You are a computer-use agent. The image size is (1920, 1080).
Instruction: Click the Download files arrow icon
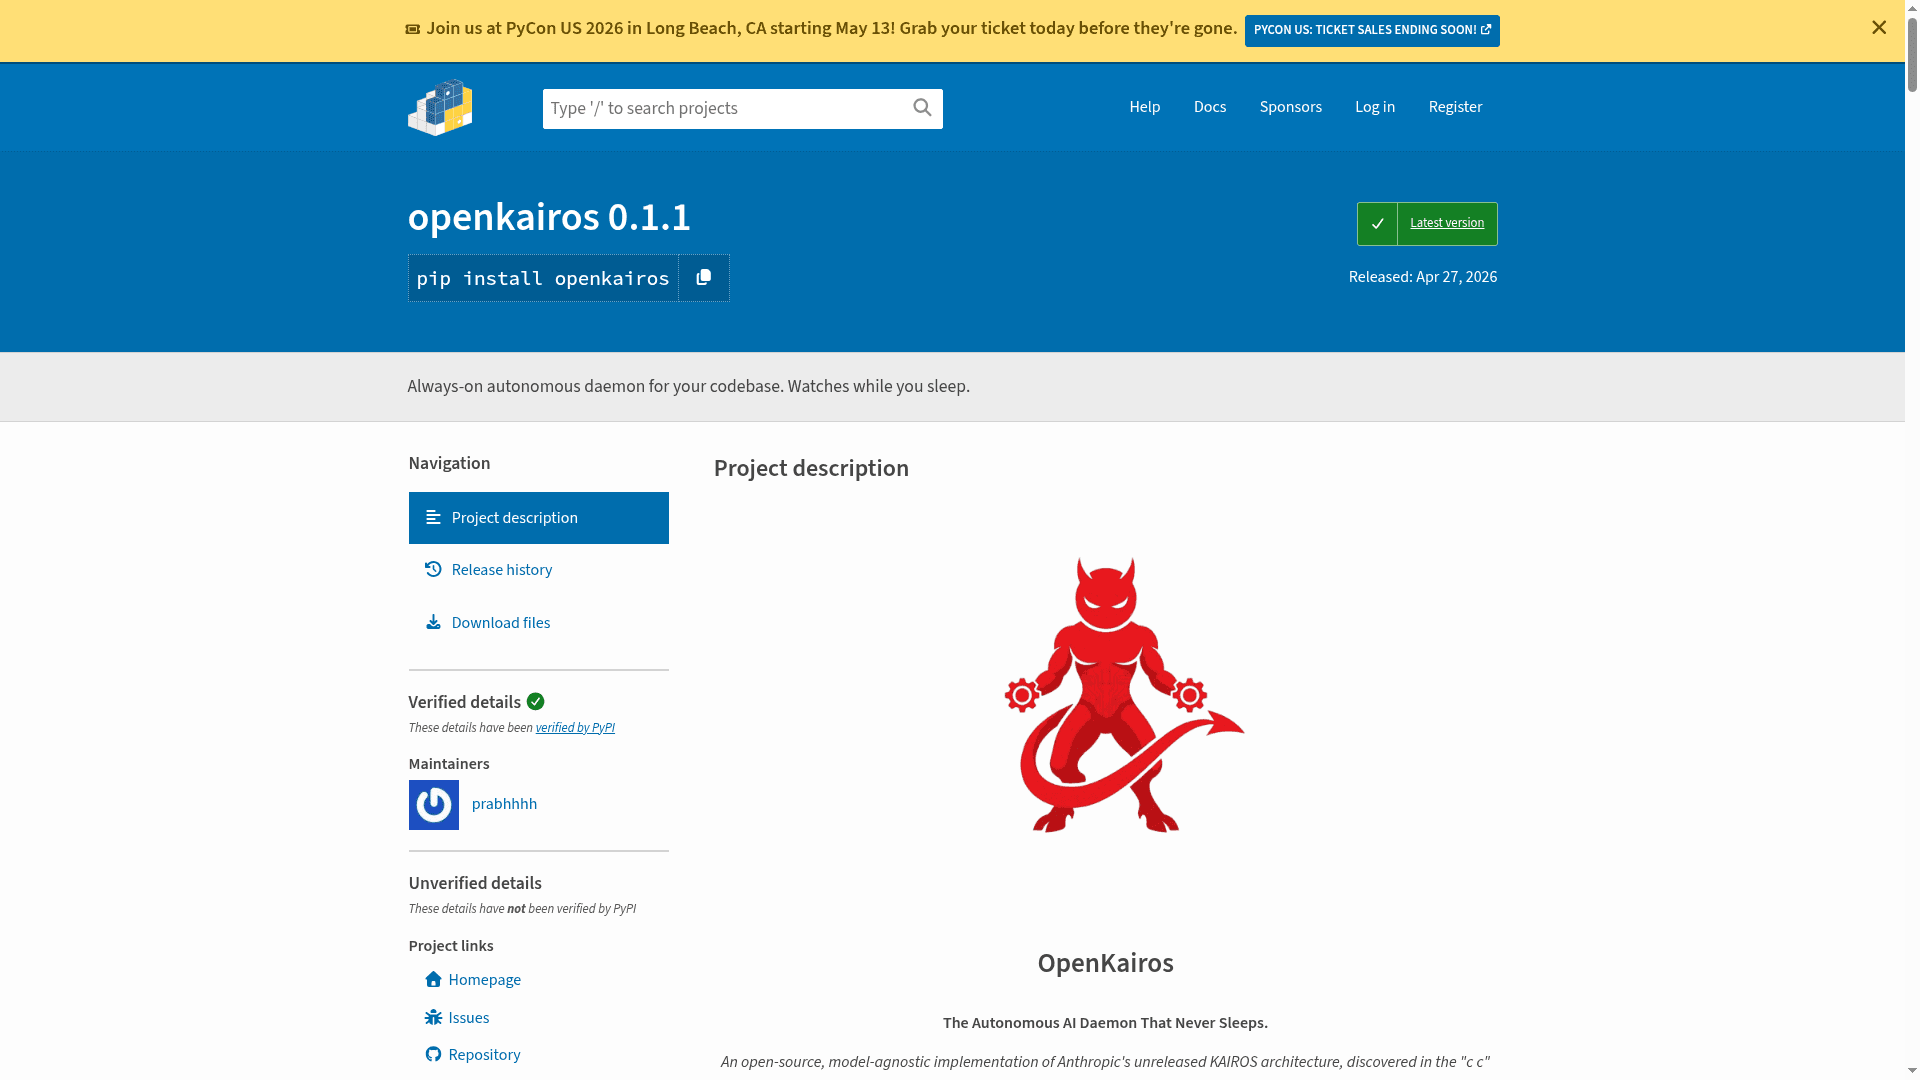coord(433,622)
